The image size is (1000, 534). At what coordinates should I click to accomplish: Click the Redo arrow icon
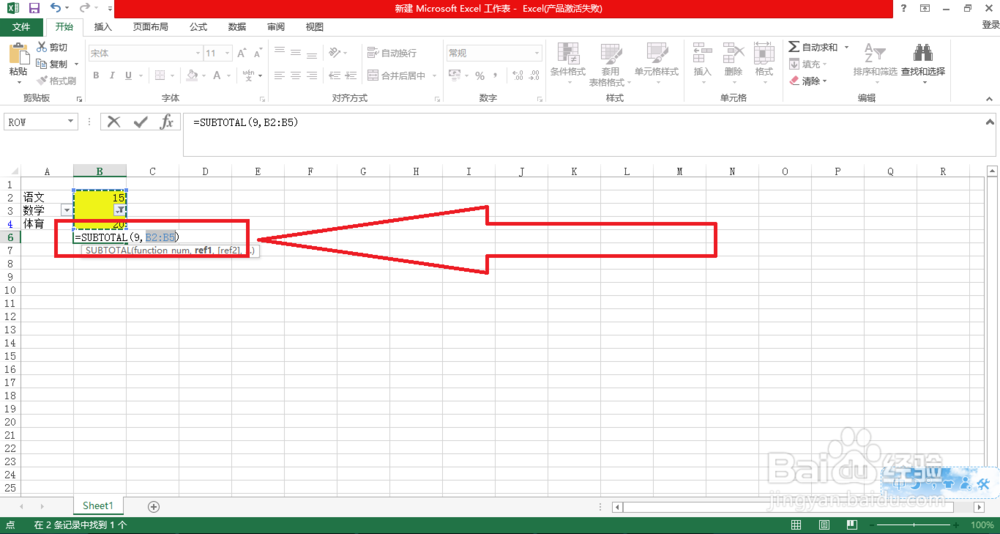(85, 8)
